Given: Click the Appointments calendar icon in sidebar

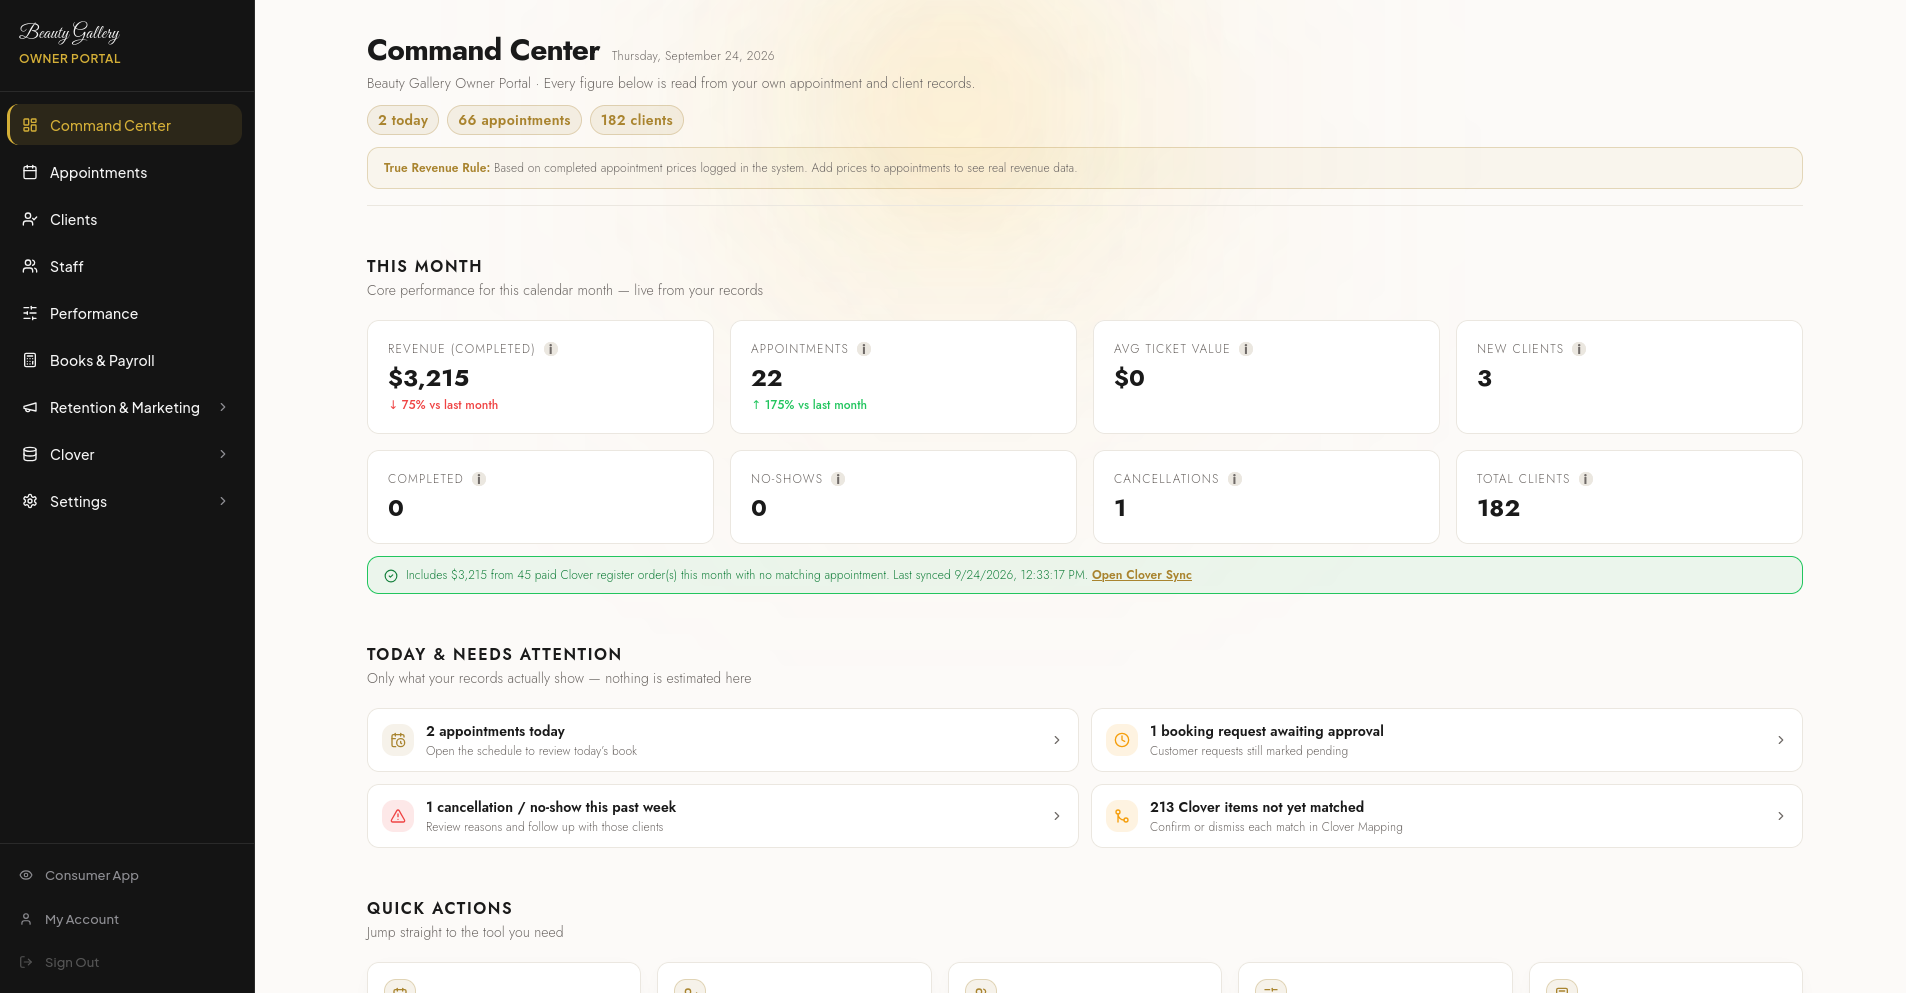Looking at the screenshot, I should click(30, 172).
